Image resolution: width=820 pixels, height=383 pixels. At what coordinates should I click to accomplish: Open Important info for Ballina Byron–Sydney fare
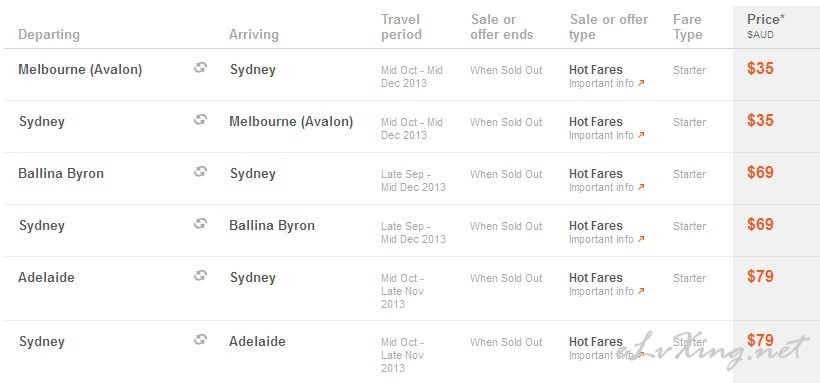[607, 187]
